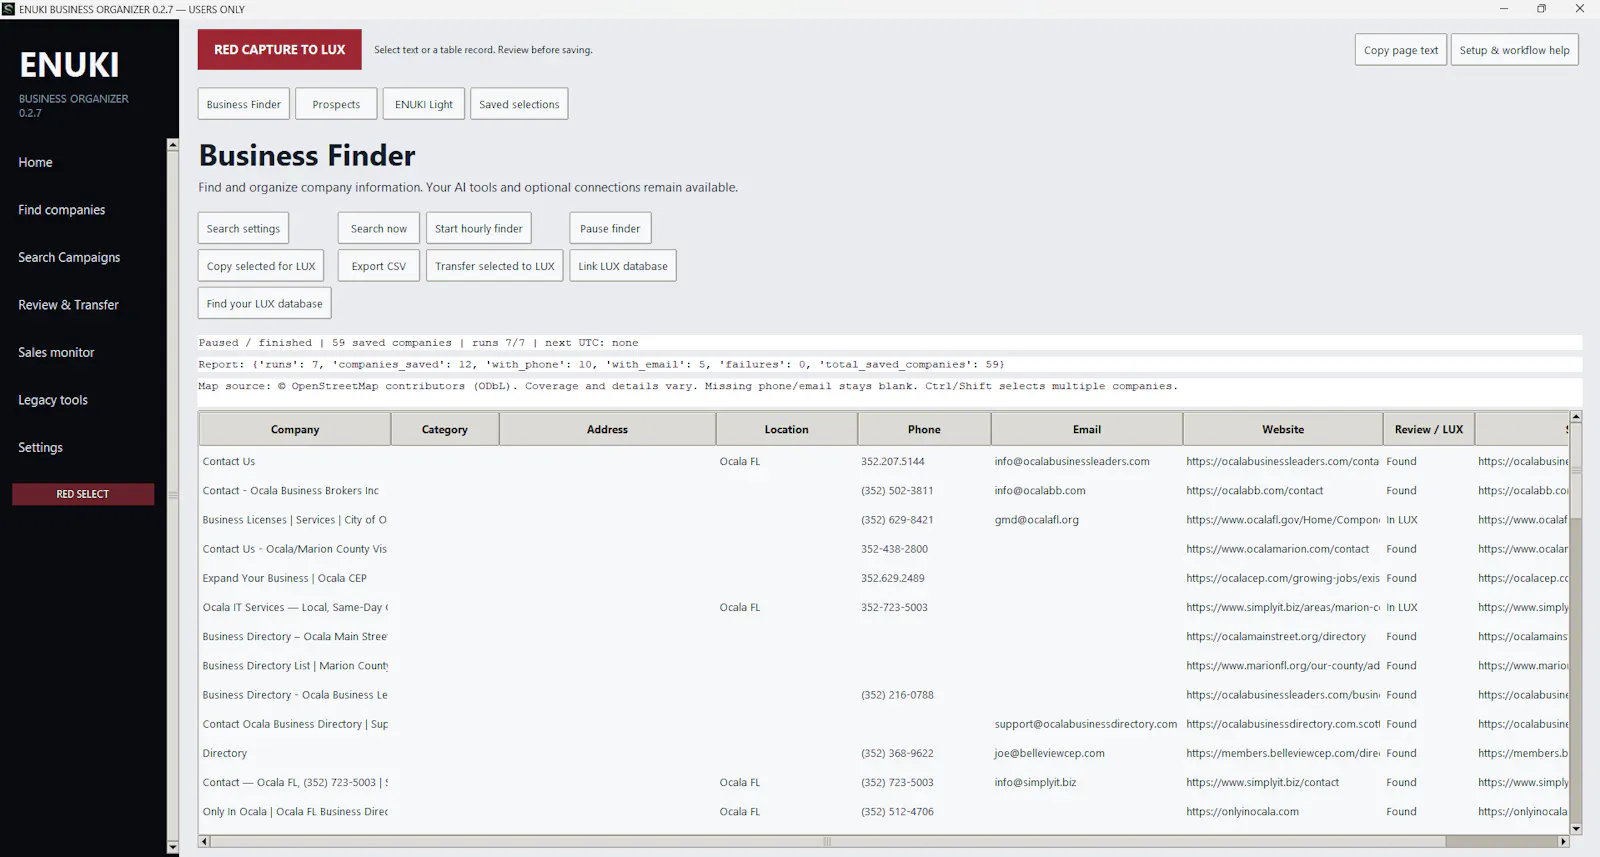Viewport: 1600px width, 857px height.
Task: Open Legacy tools in the sidebar
Action: (53, 400)
